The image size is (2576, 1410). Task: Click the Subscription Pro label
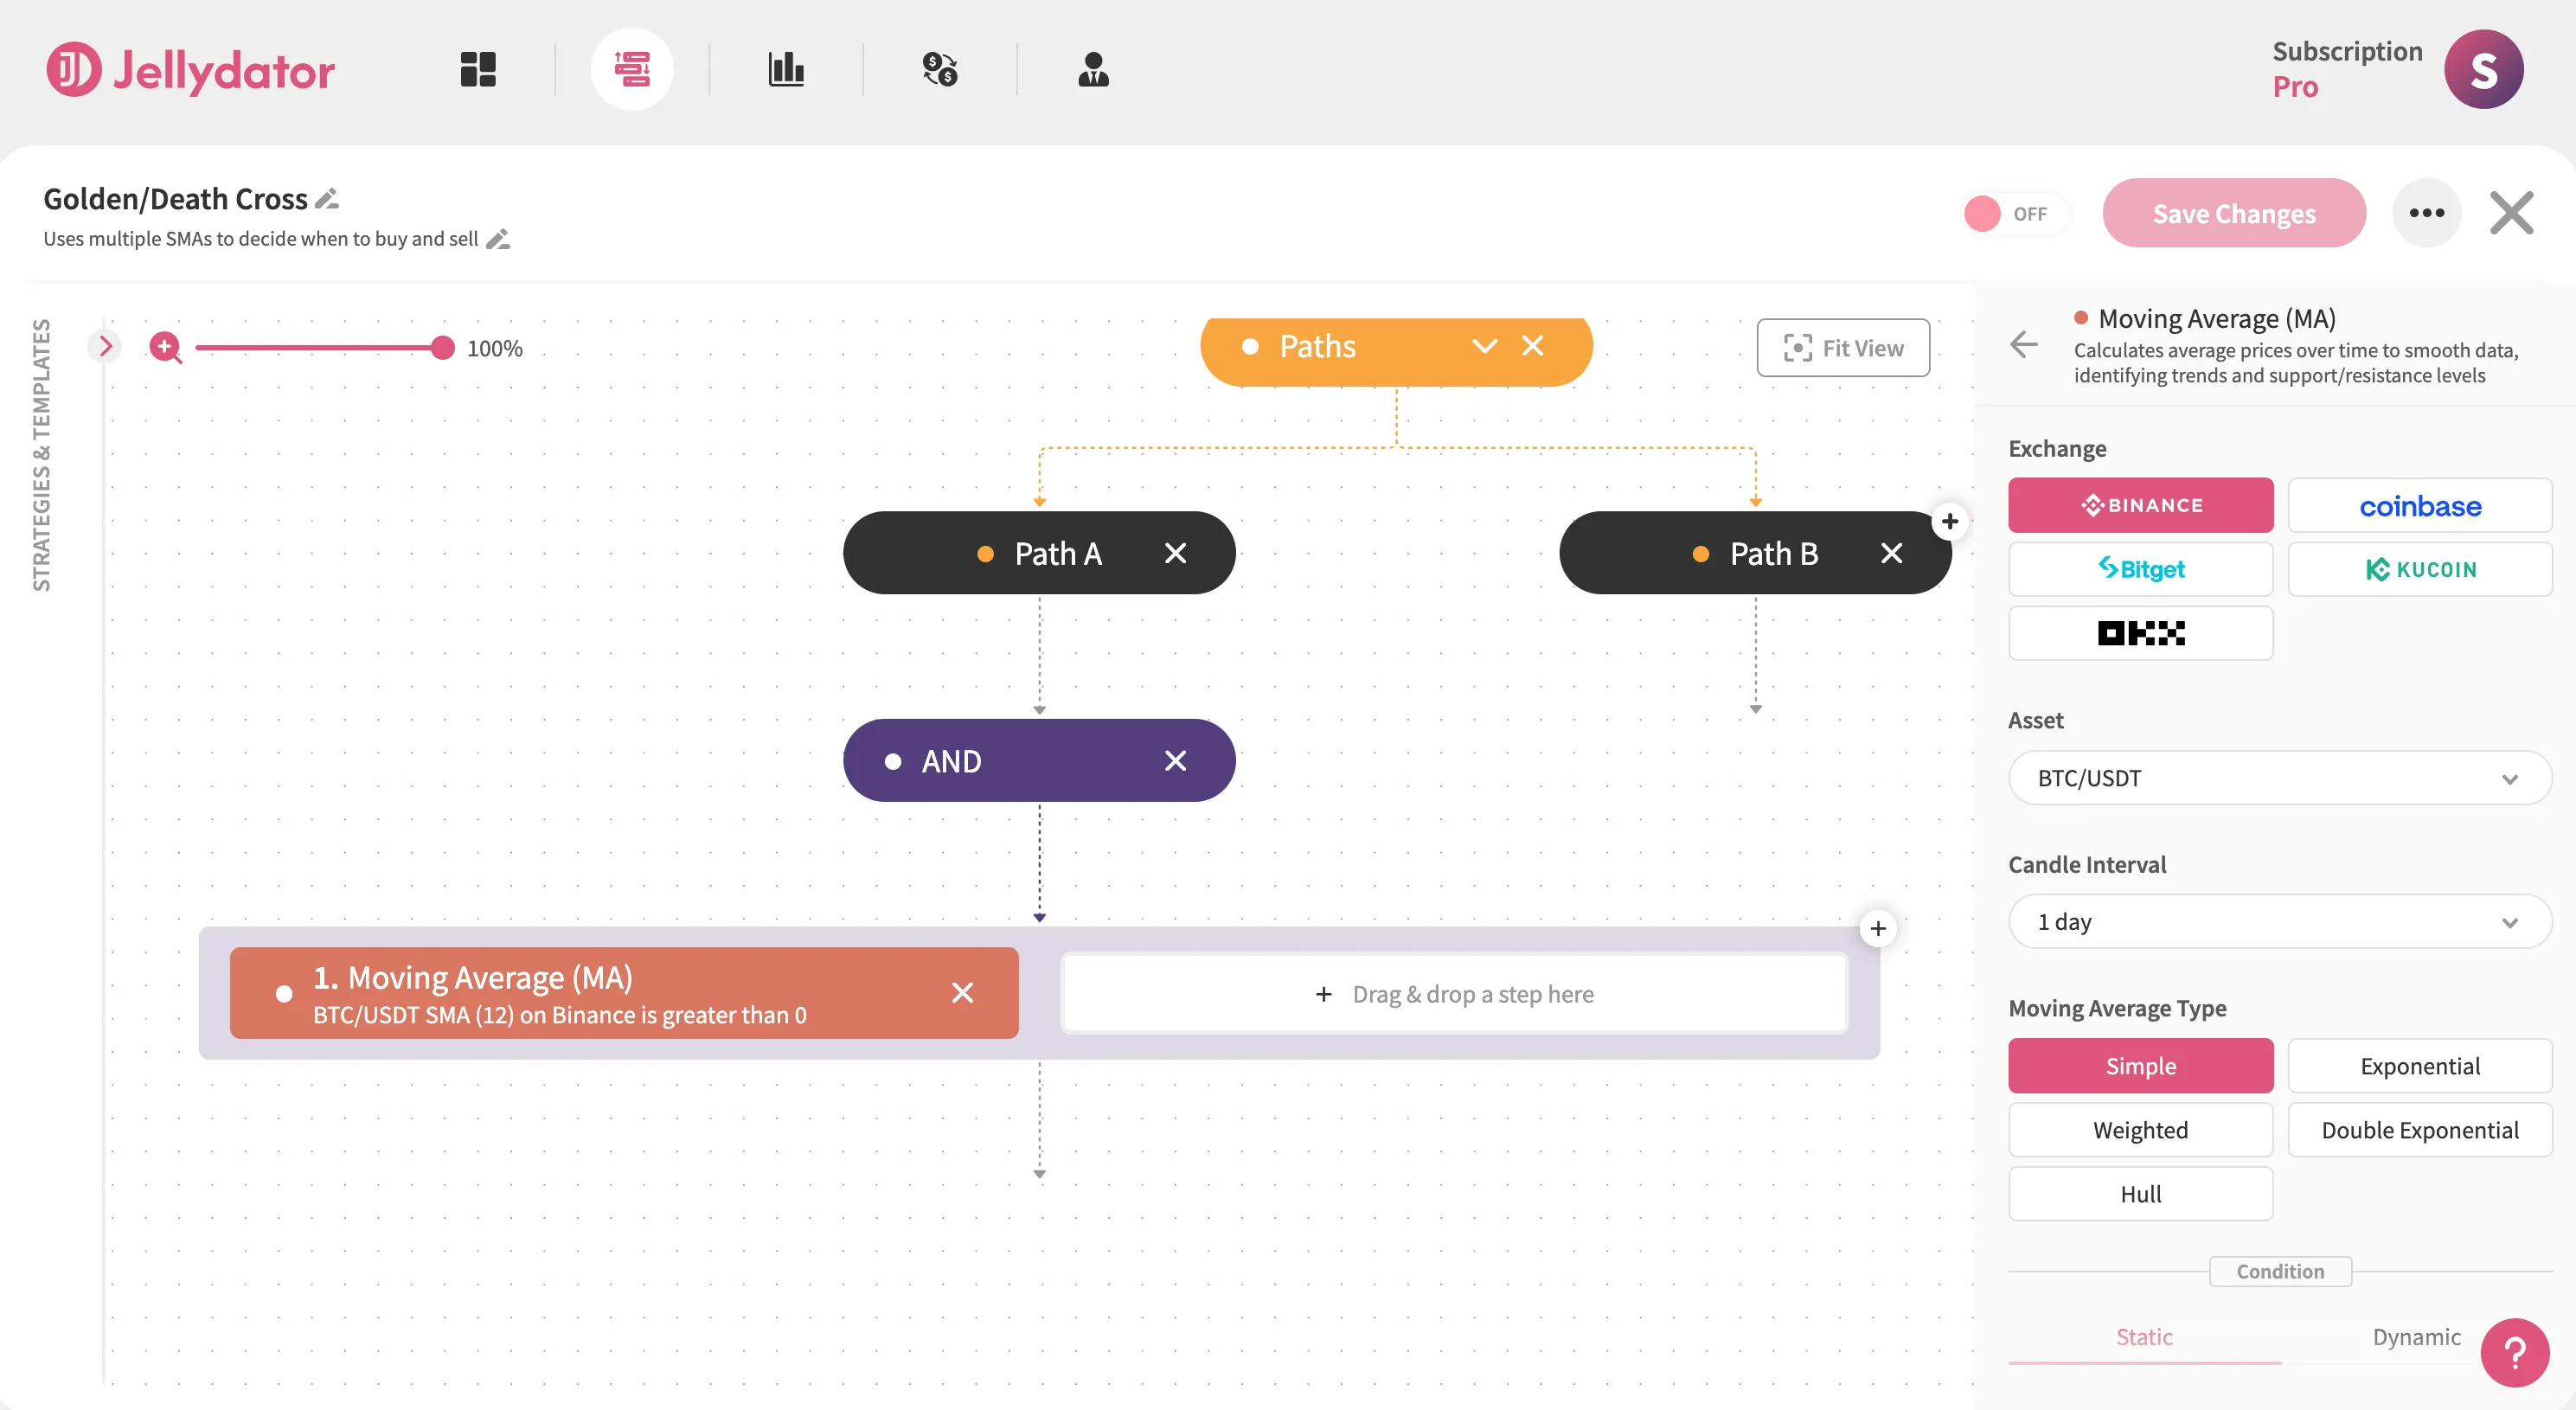(2347, 69)
